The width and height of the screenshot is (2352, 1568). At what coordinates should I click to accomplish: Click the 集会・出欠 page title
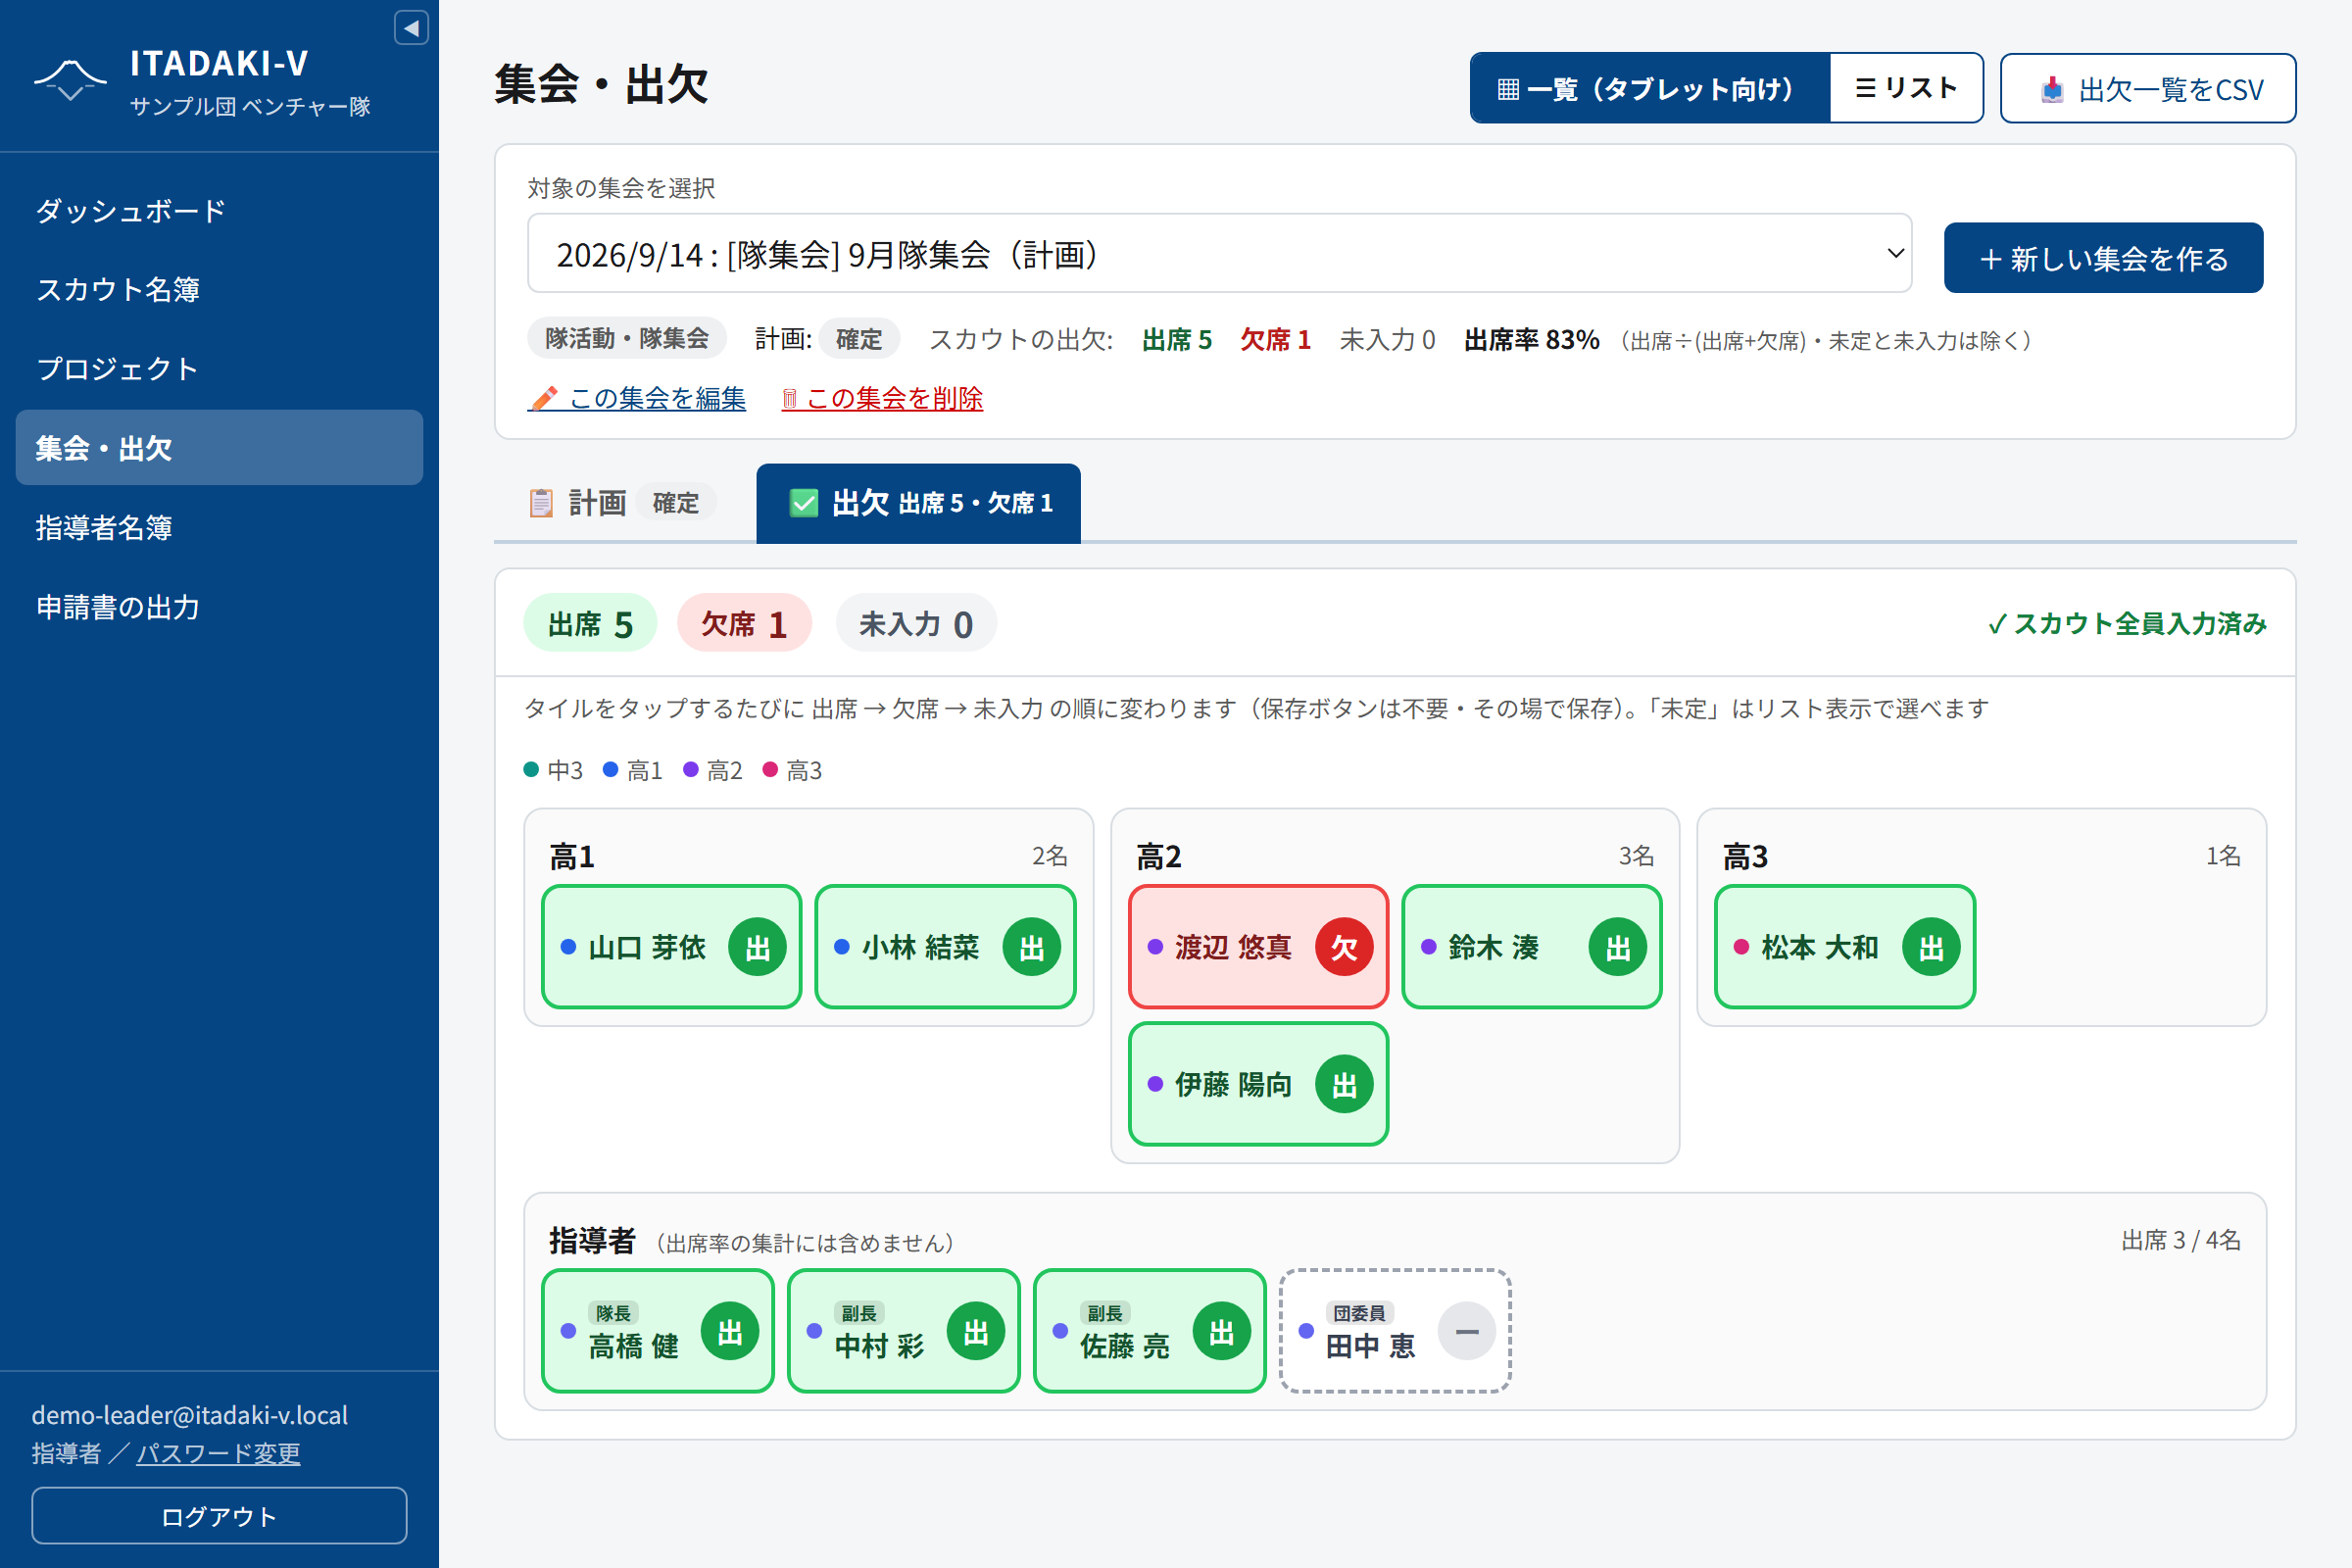click(601, 85)
